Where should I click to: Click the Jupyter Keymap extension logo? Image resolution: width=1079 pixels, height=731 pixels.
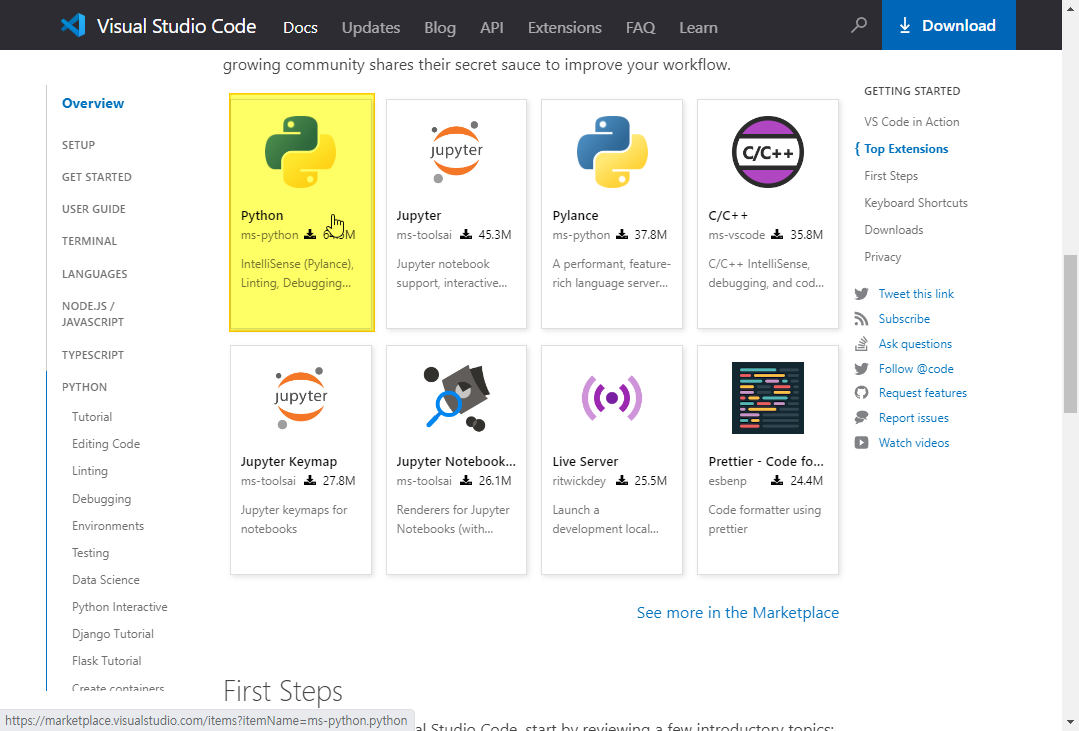(x=301, y=398)
